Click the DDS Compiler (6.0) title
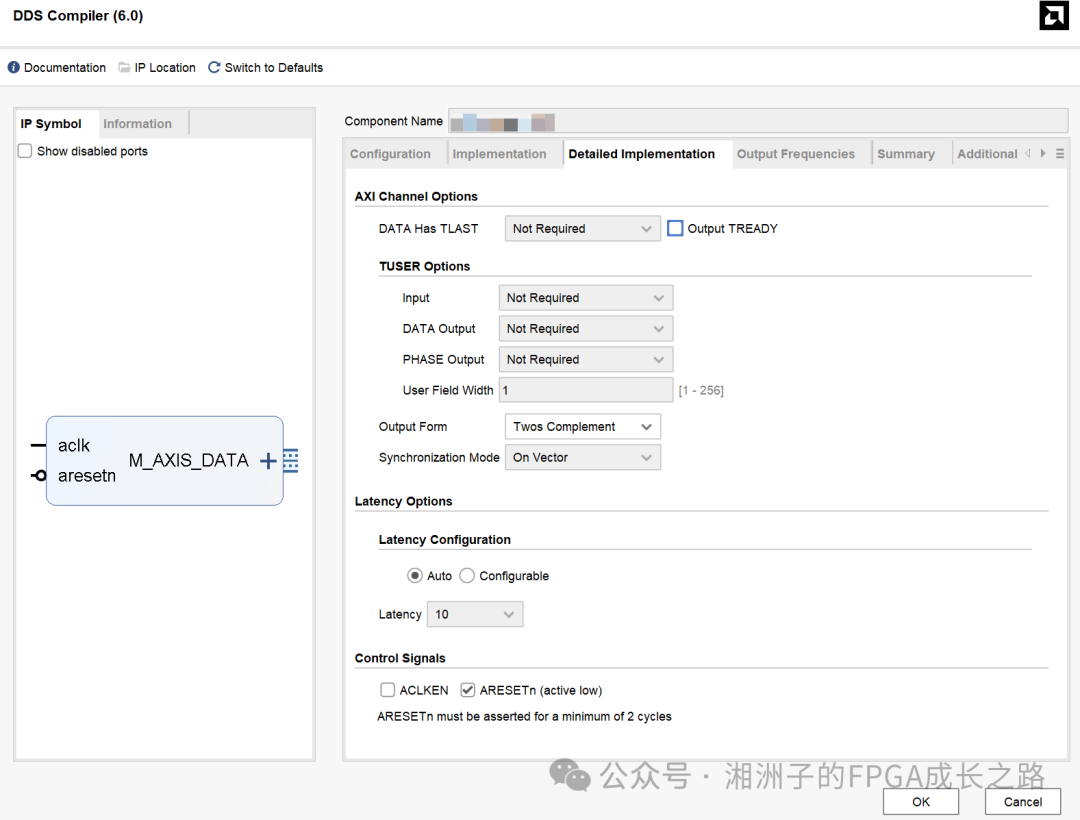The width and height of the screenshot is (1080, 820). 78,16
